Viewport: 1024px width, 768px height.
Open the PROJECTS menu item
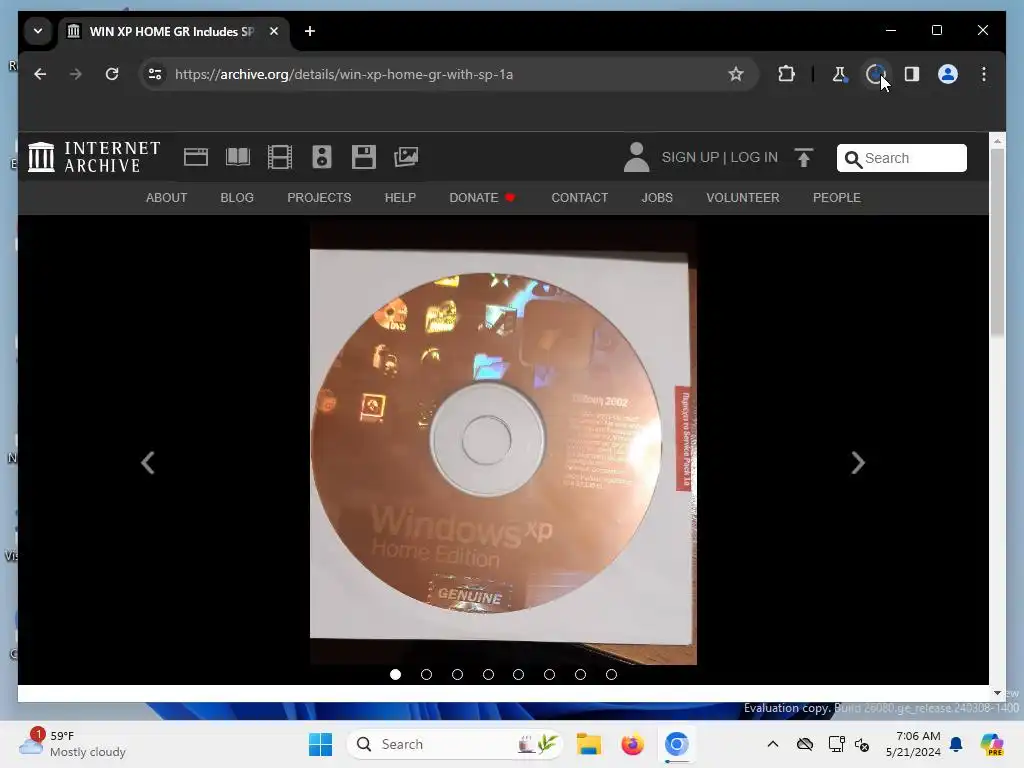[319, 198]
